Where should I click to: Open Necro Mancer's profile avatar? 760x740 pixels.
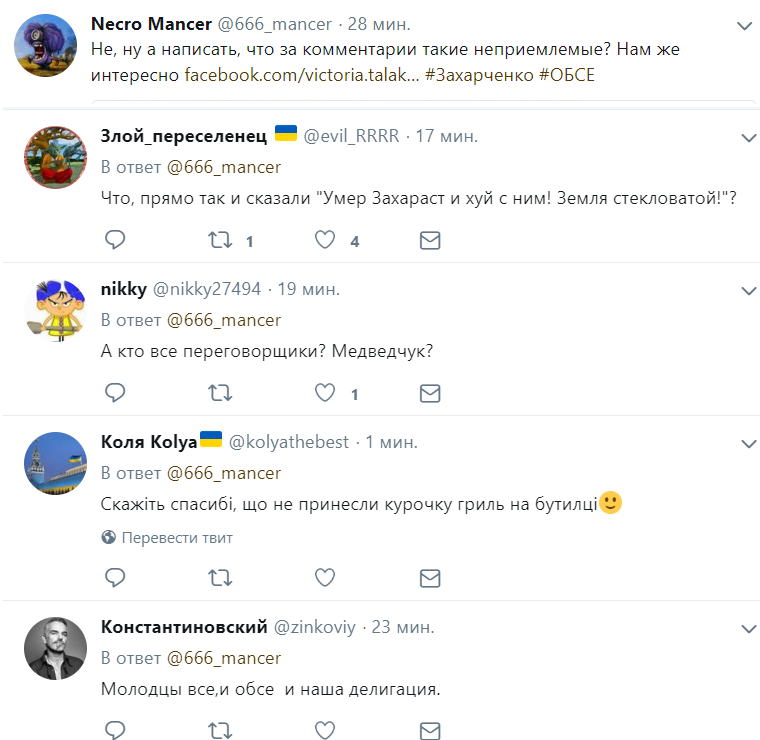coord(47,47)
